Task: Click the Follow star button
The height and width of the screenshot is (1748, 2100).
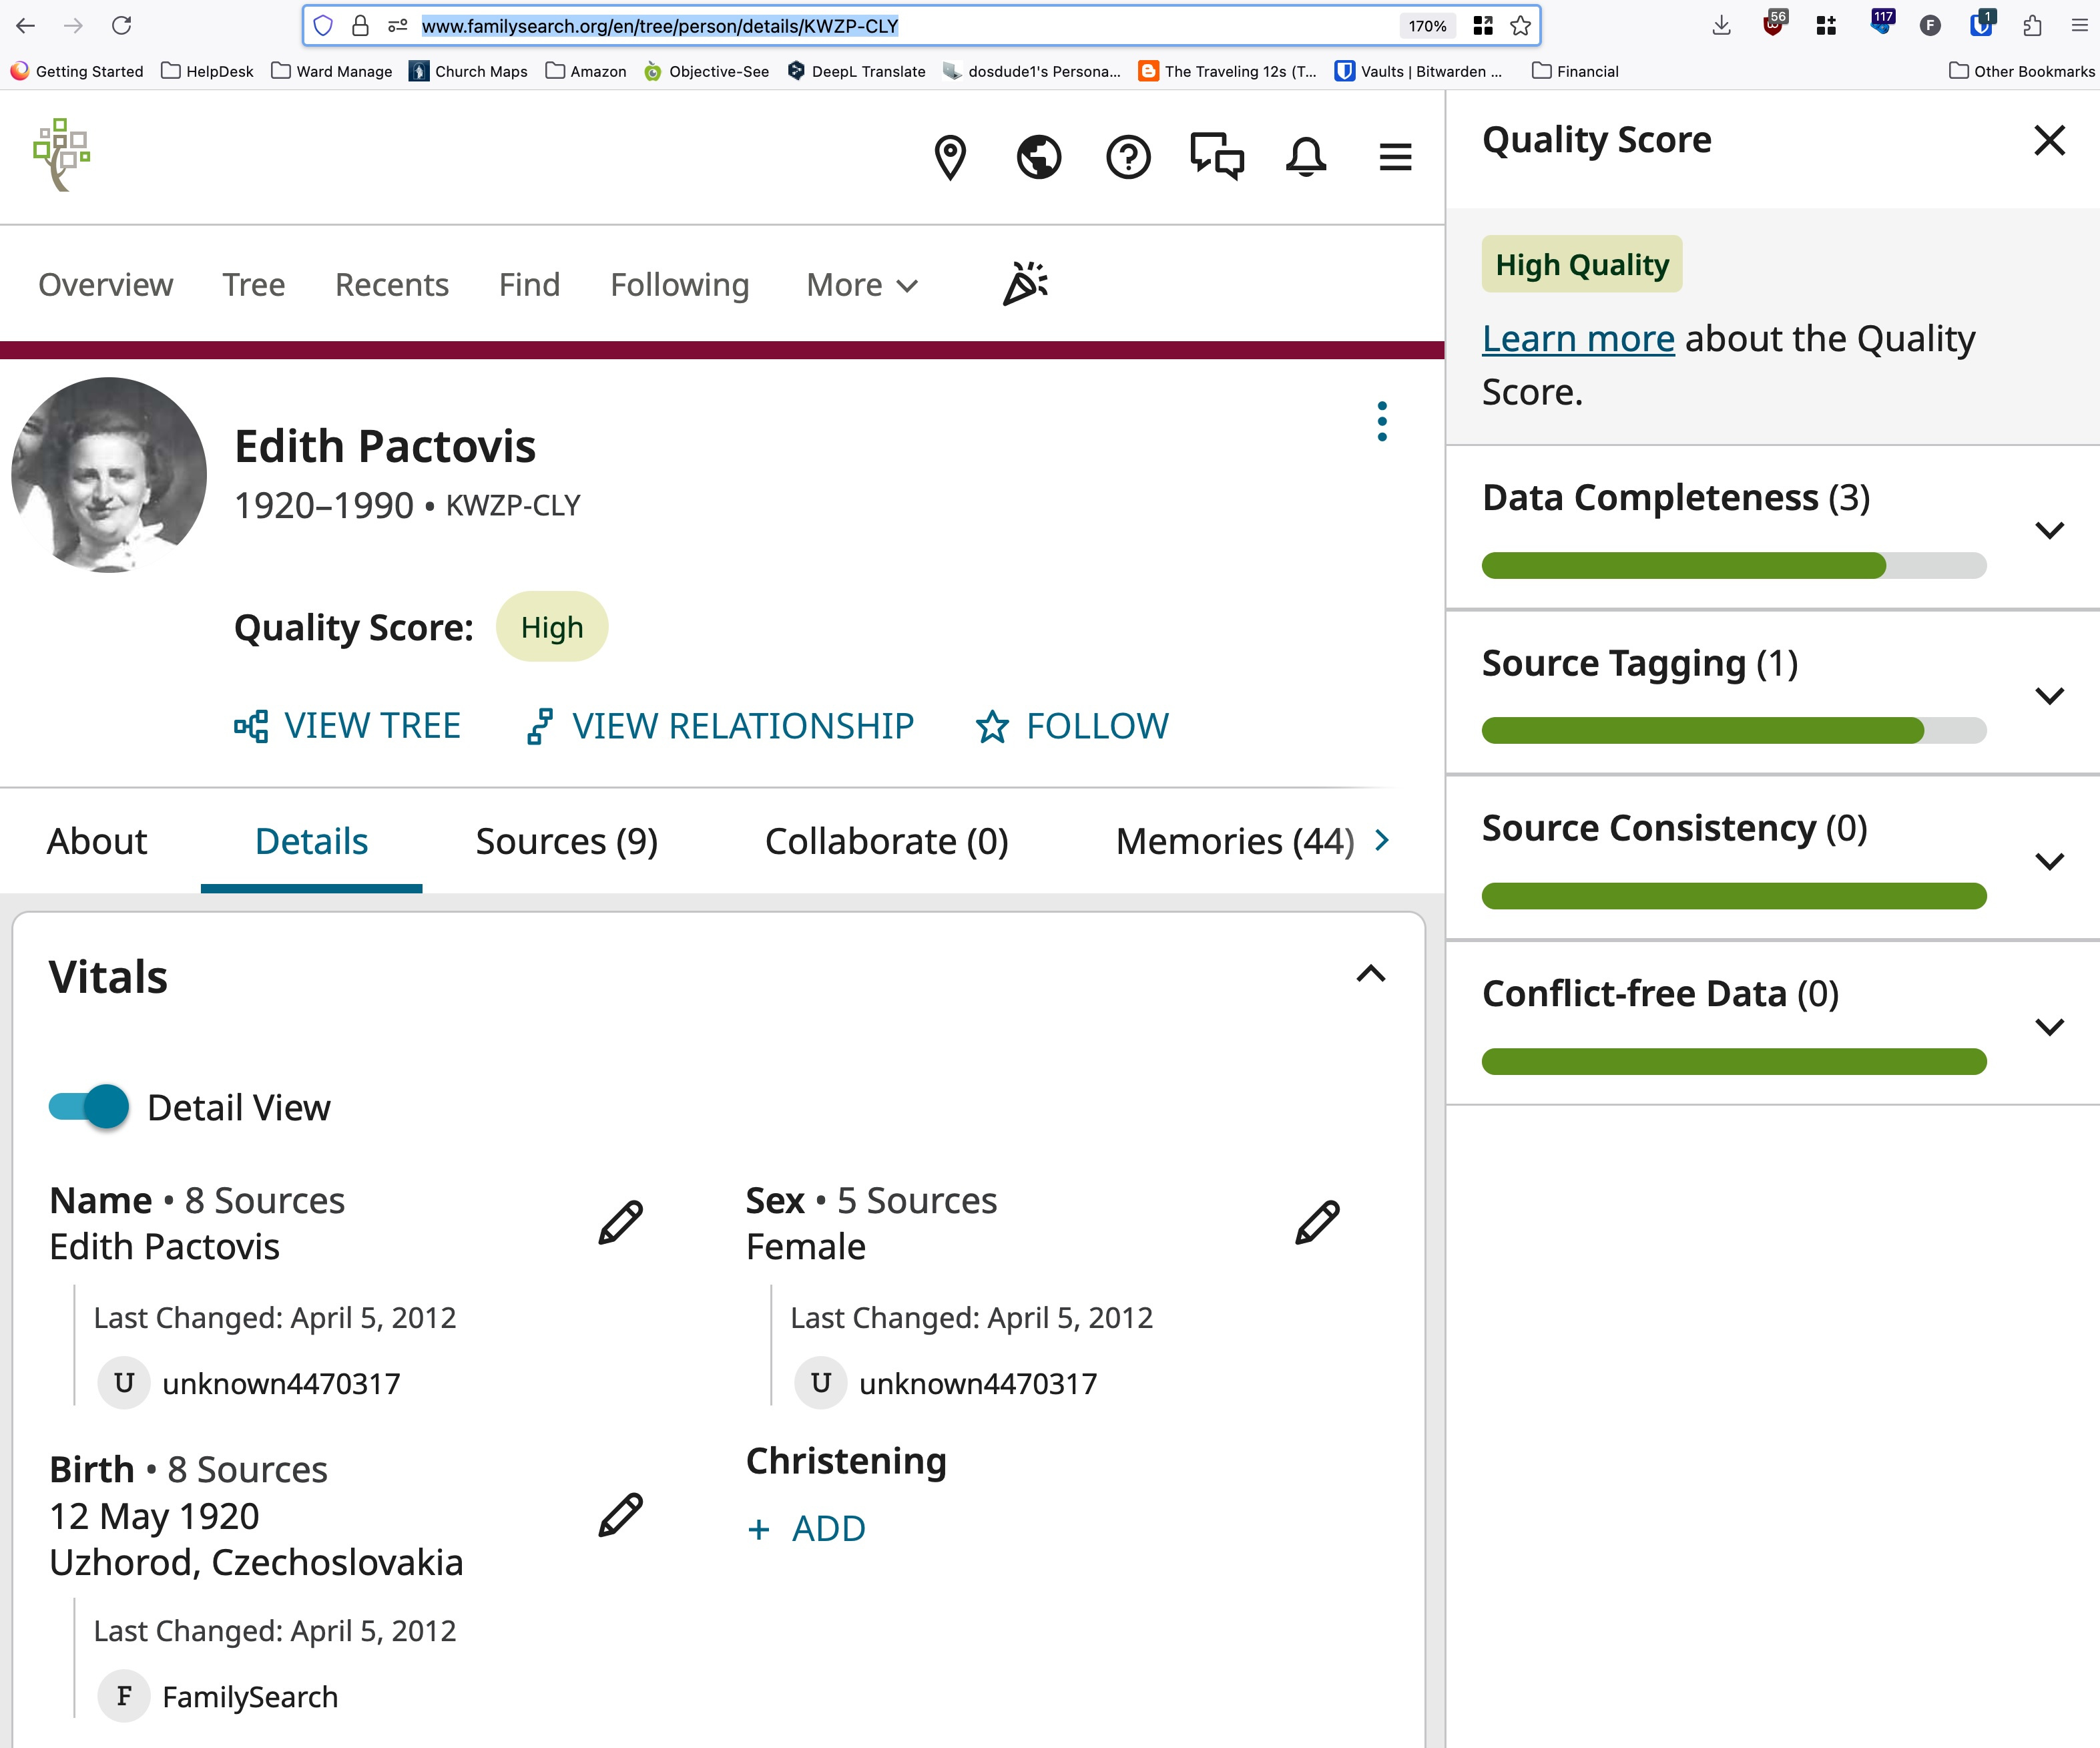Action: click(1072, 726)
